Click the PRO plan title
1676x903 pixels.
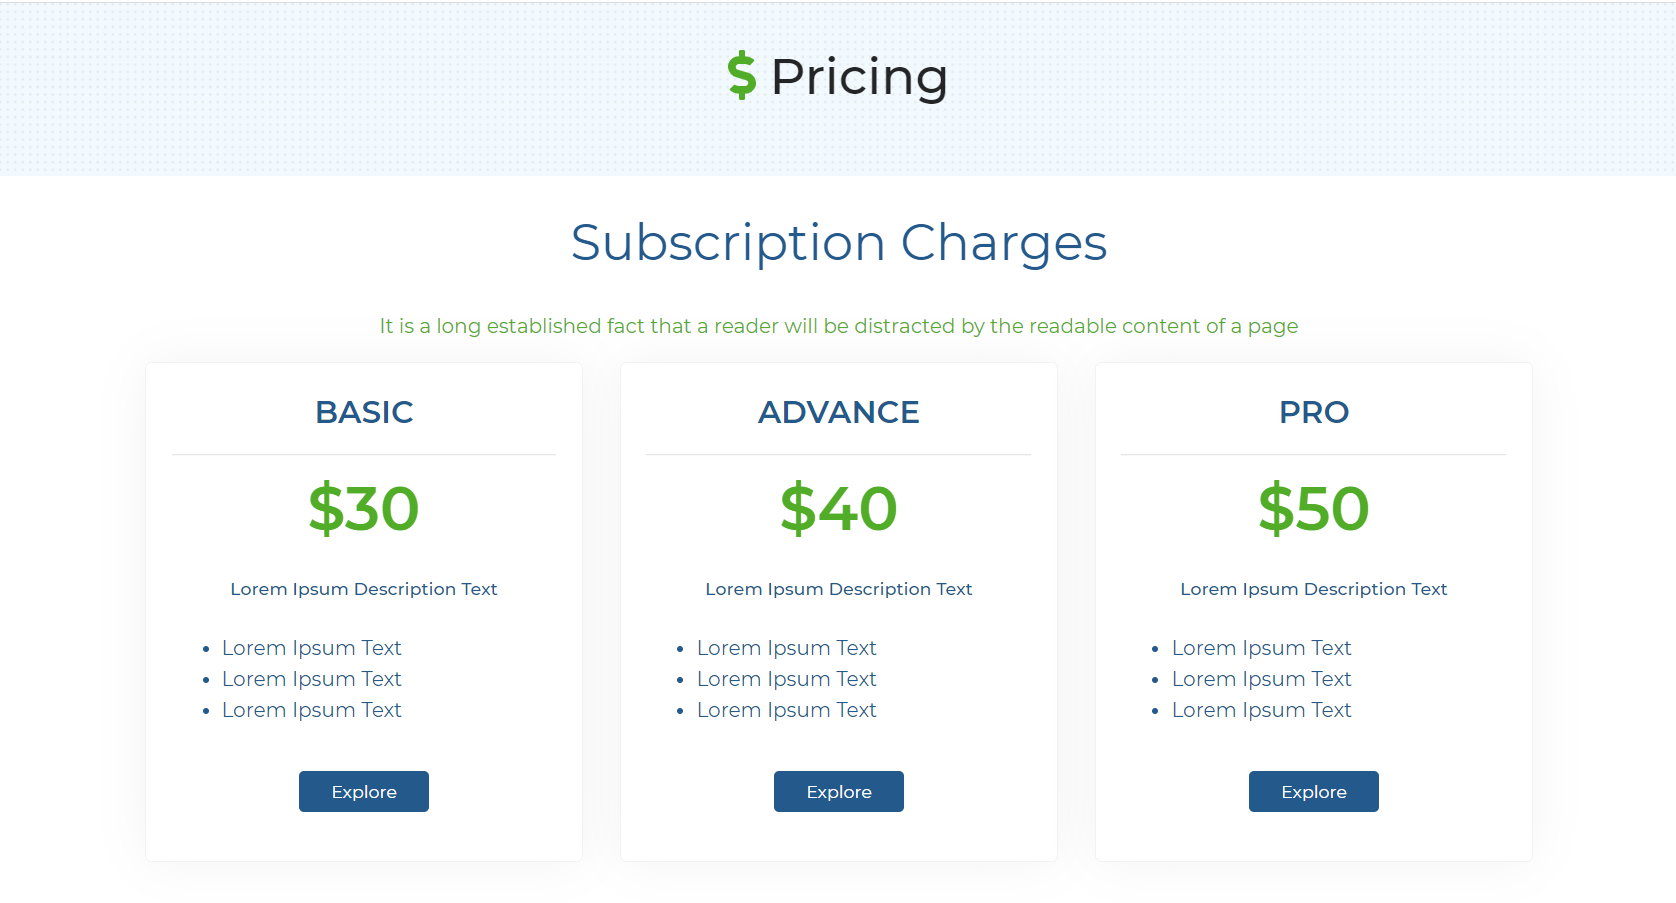1313,411
